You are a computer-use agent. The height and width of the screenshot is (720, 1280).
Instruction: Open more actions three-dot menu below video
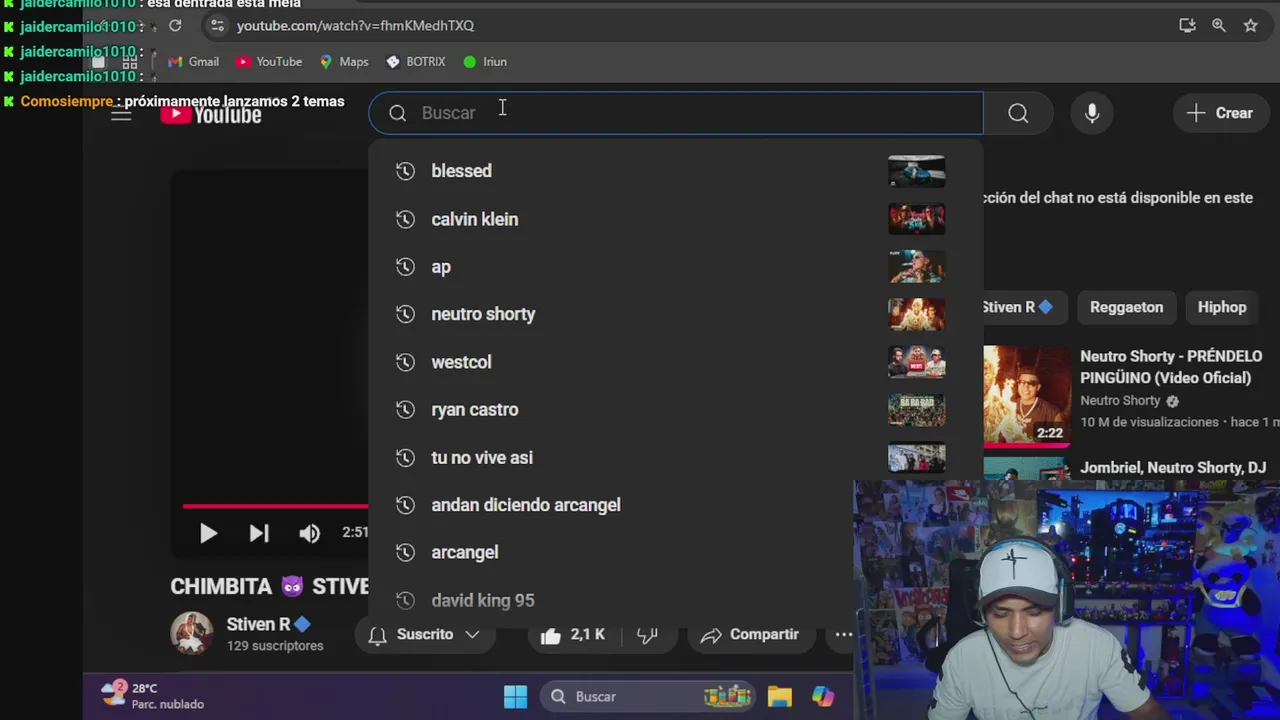point(844,635)
